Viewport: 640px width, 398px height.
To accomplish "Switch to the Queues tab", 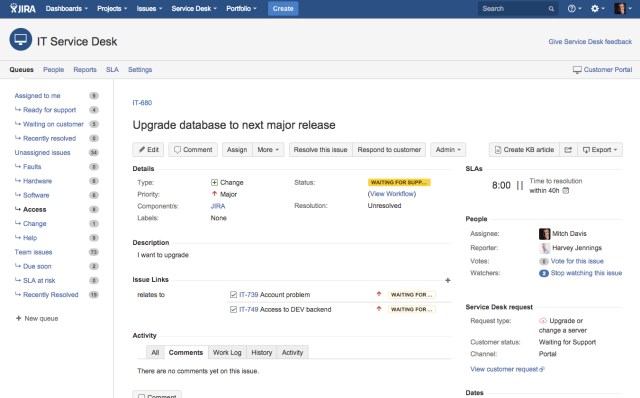I will coord(22,70).
